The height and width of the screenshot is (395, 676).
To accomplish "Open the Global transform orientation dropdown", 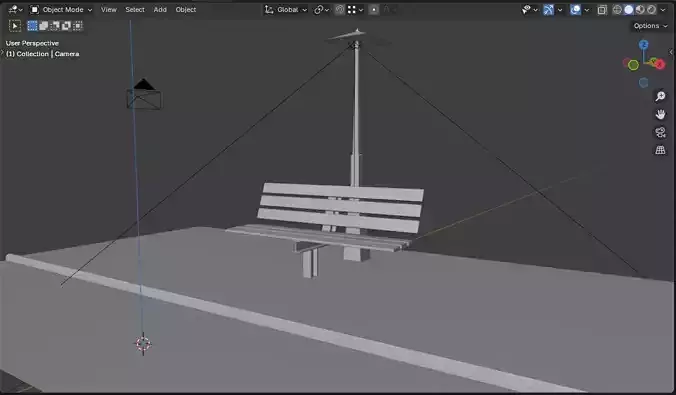I will [x=285, y=9].
